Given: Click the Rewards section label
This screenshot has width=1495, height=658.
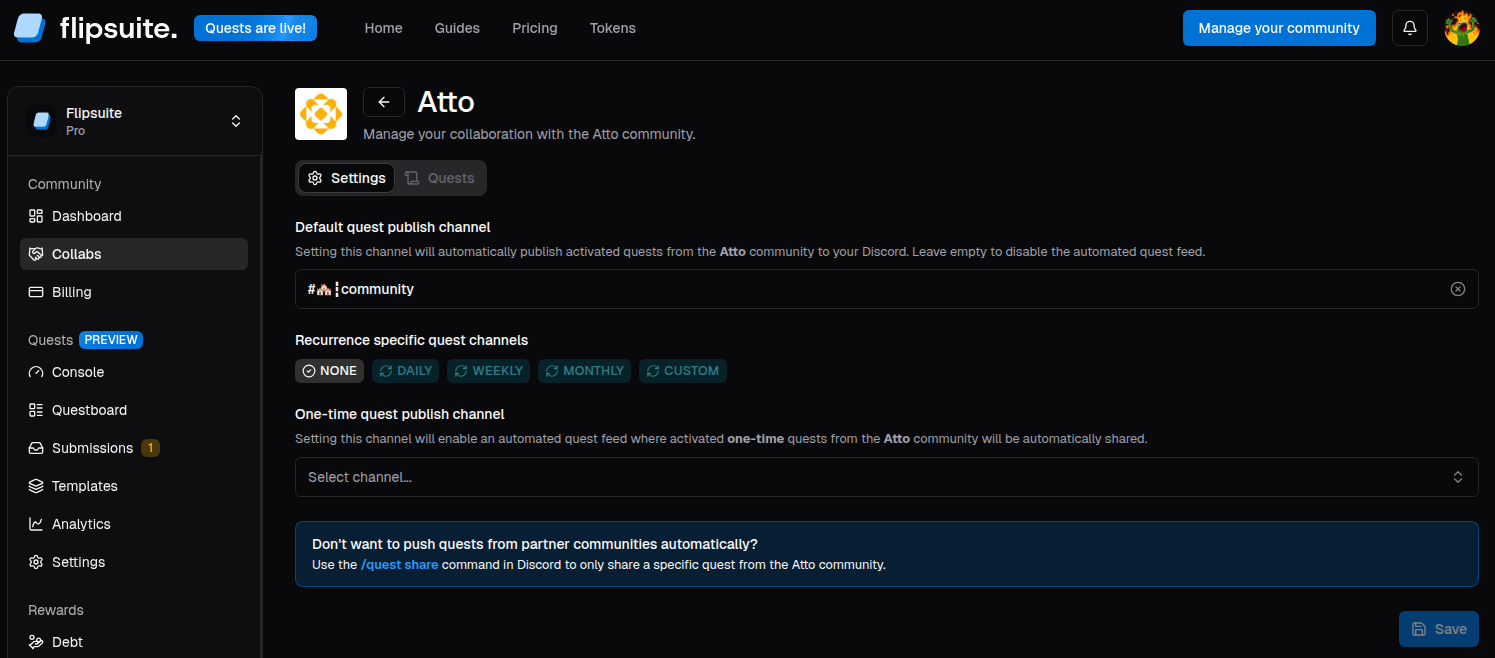Looking at the screenshot, I should [x=56, y=610].
